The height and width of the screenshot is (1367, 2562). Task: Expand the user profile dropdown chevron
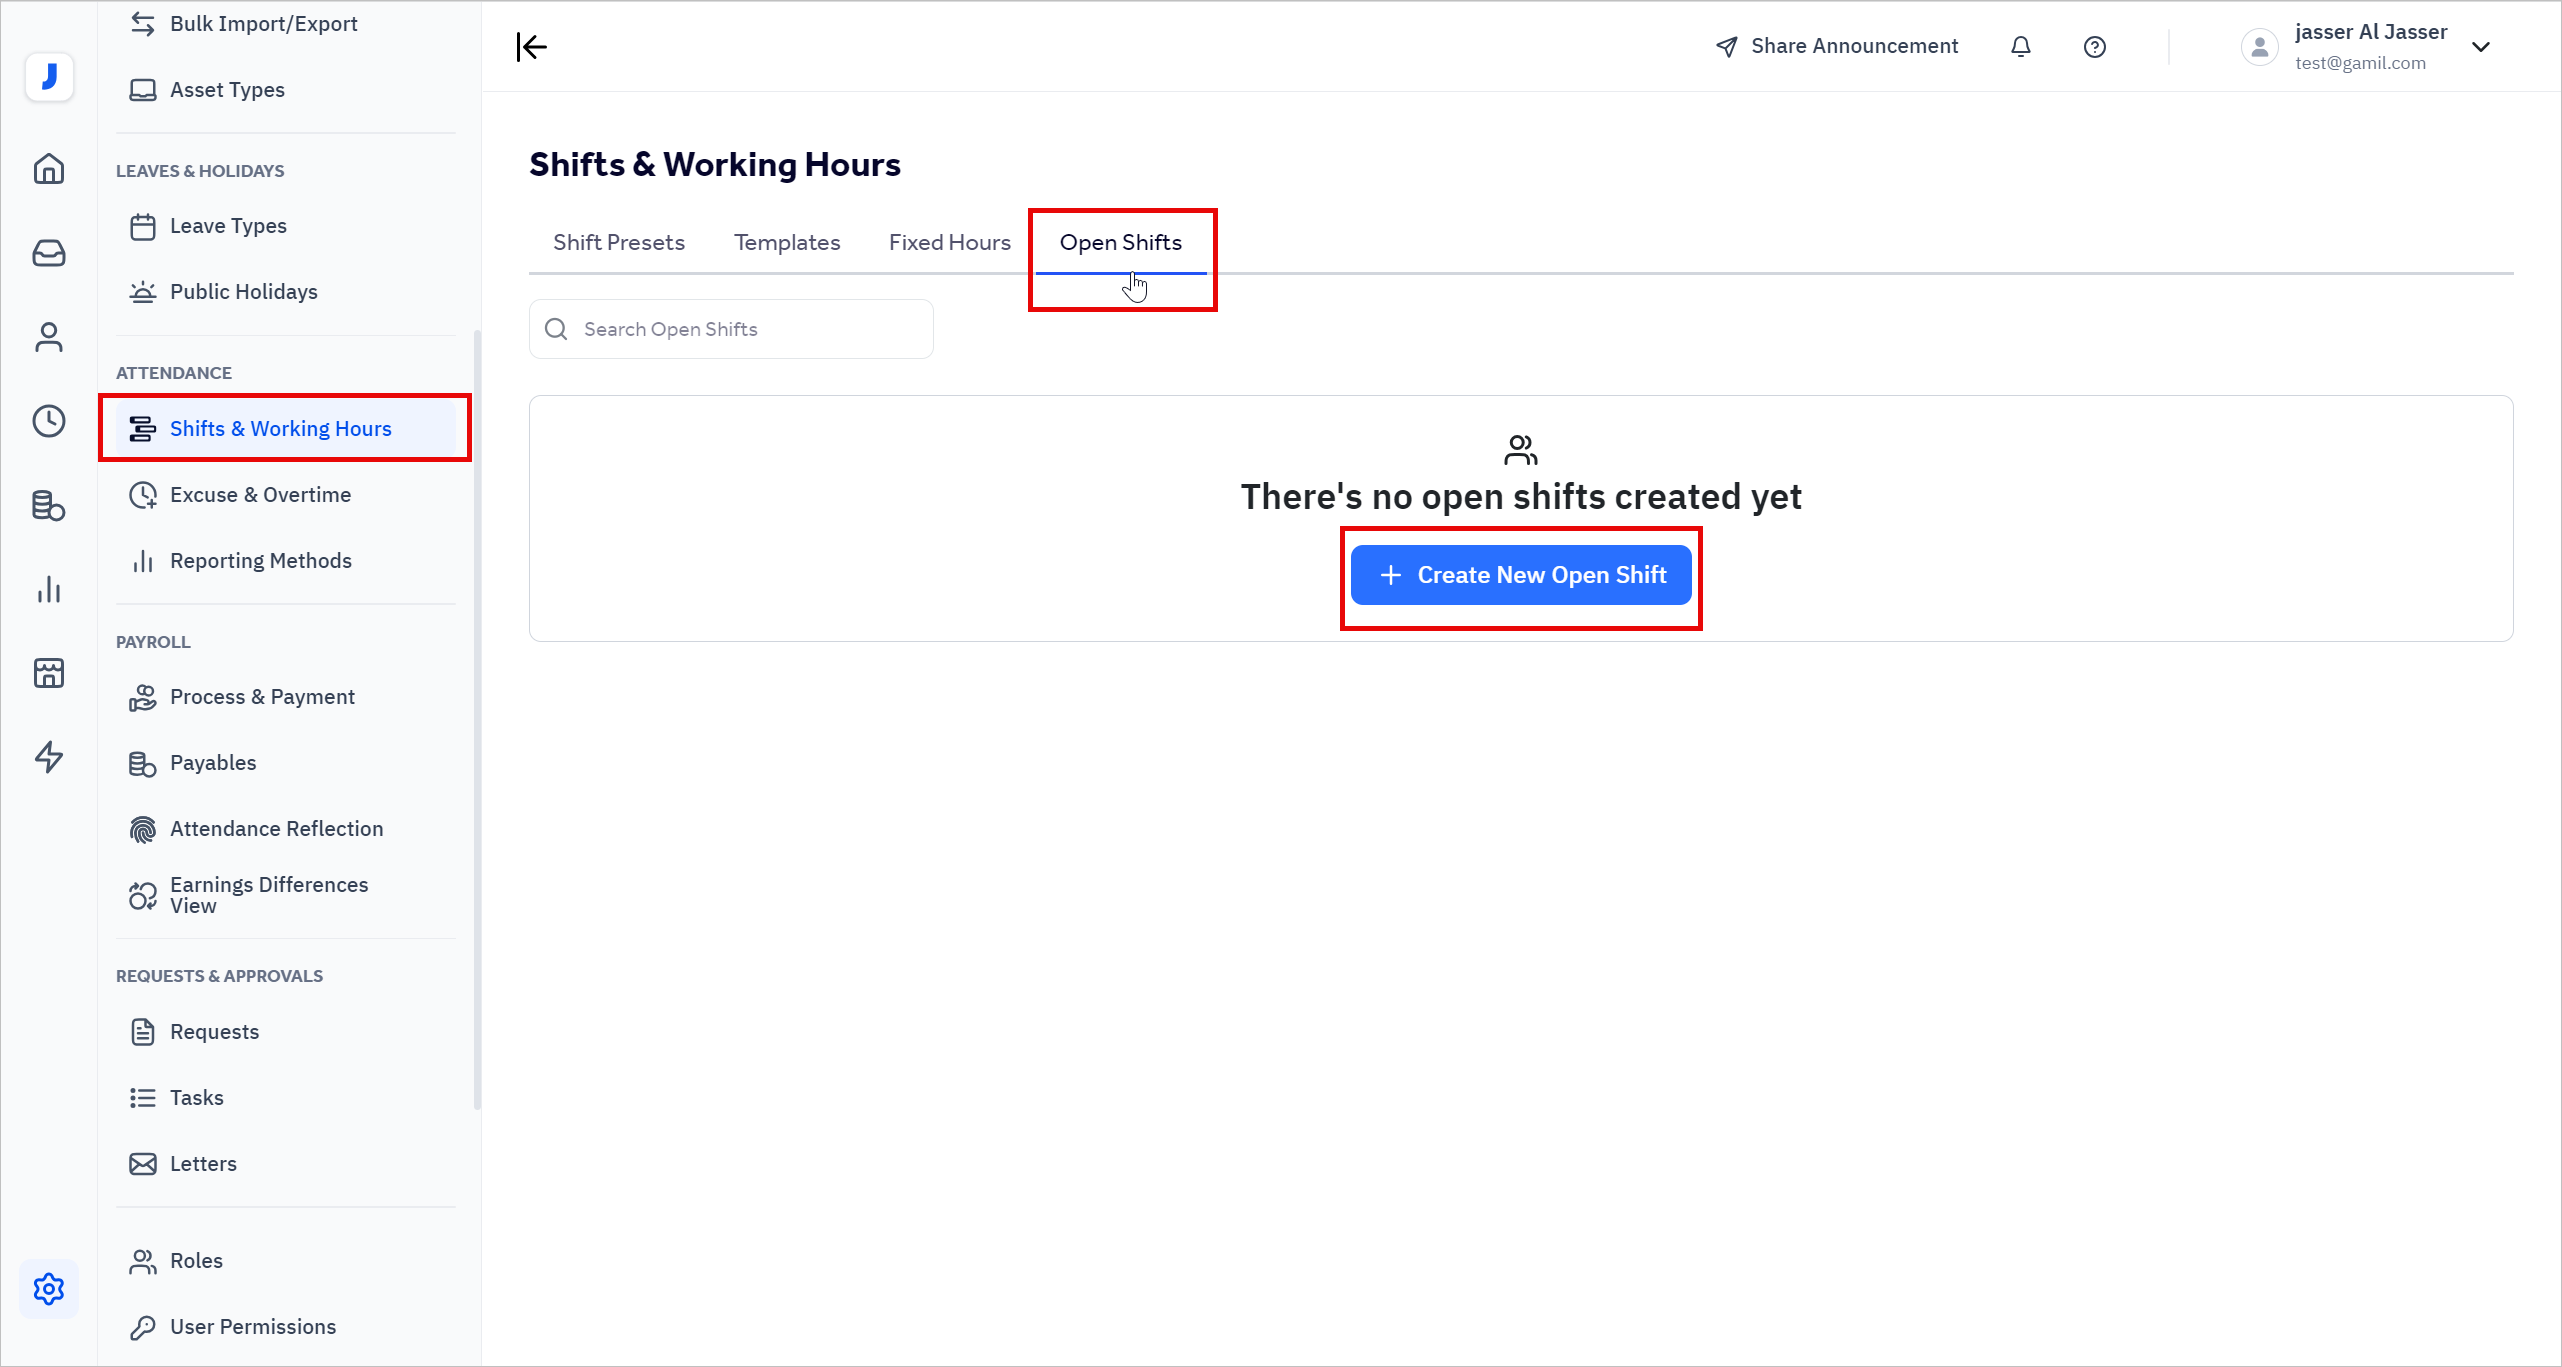coord(2484,47)
